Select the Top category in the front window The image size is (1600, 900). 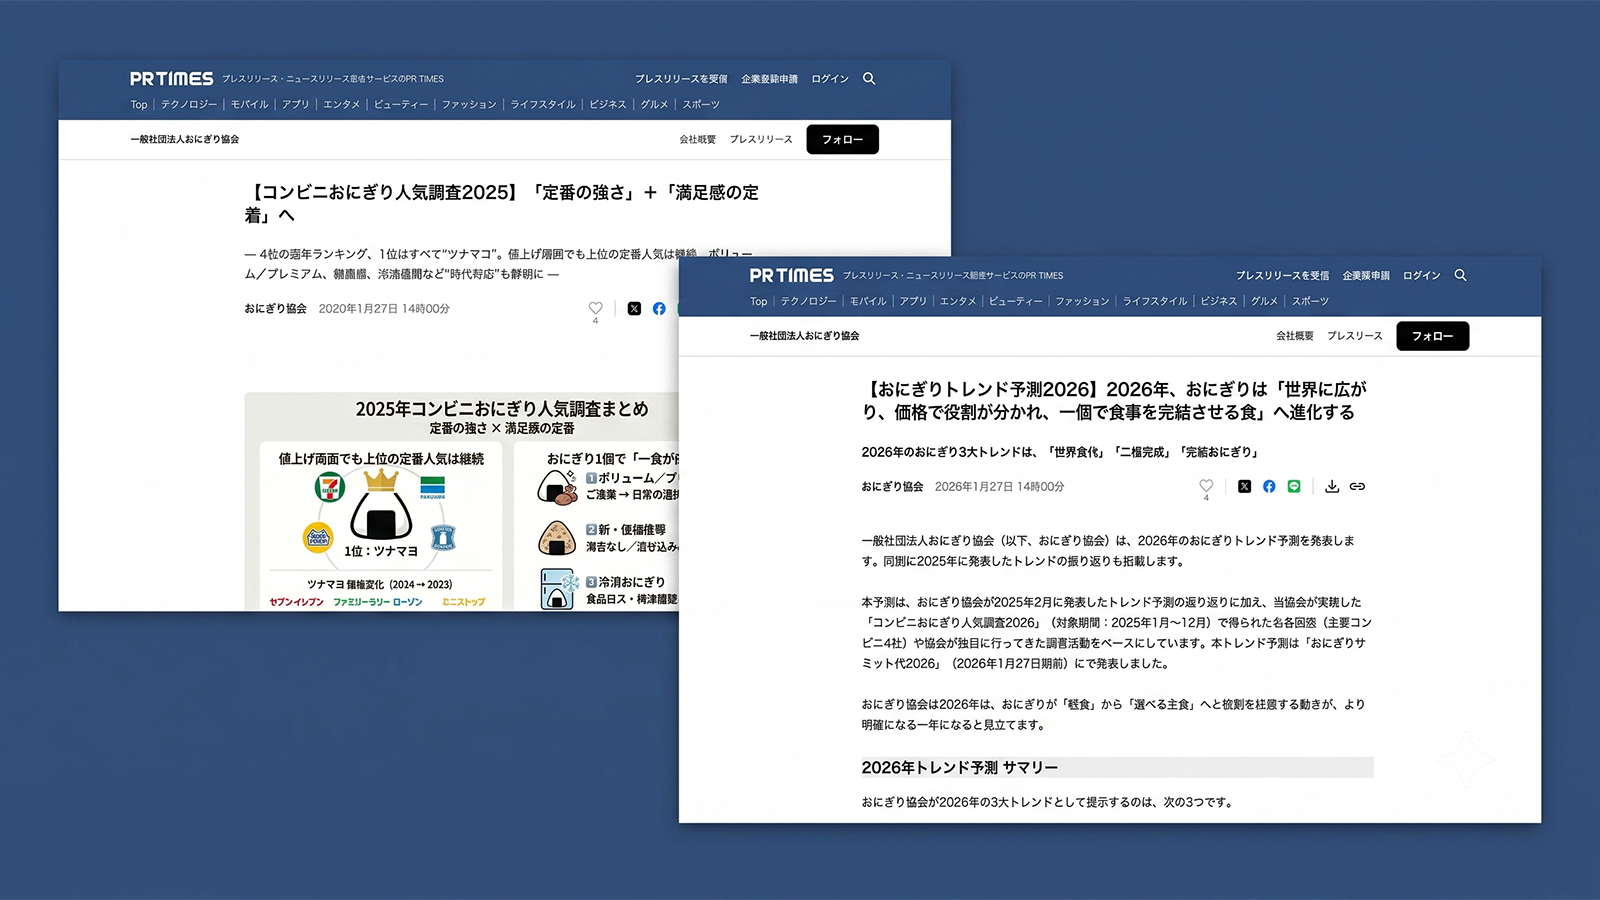point(759,301)
